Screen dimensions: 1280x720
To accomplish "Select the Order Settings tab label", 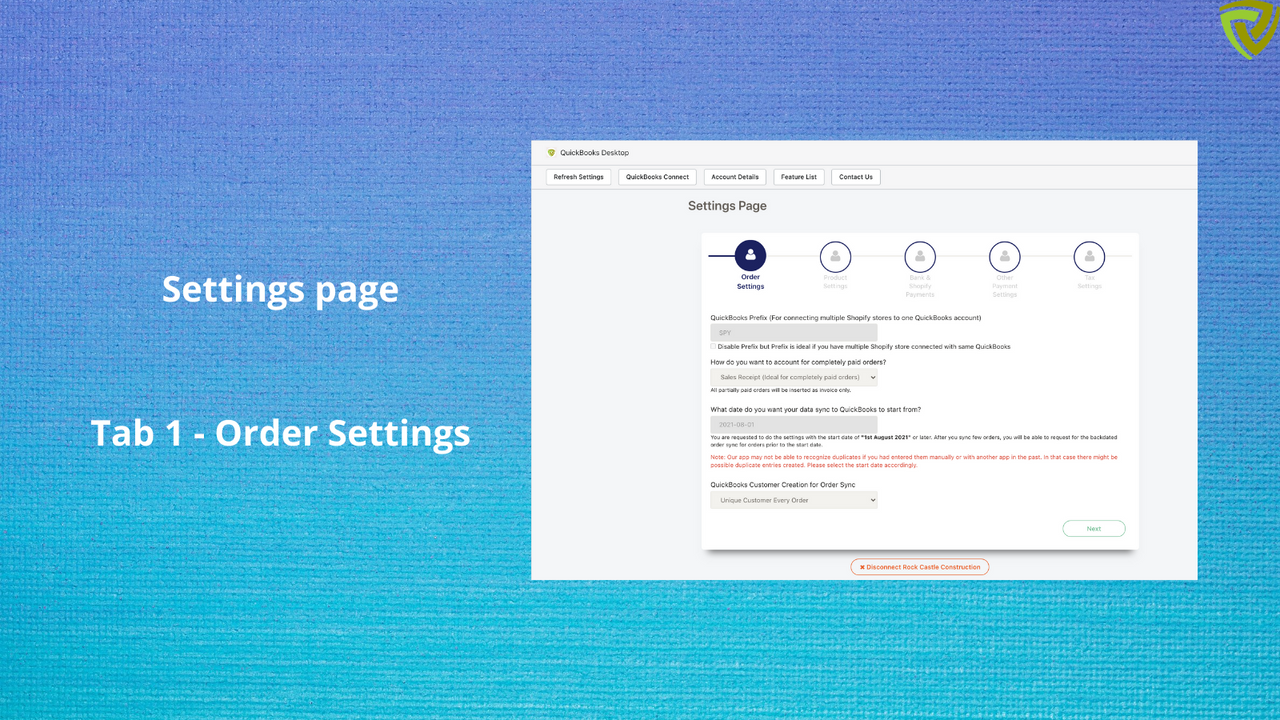I will pos(750,282).
